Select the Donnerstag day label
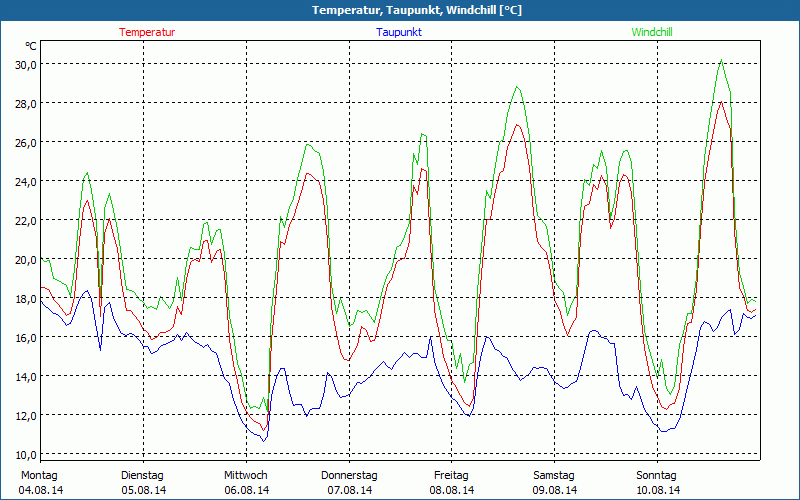The height and width of the screenshot is (500, 800). pyautogui.click(x=349, y=475)
